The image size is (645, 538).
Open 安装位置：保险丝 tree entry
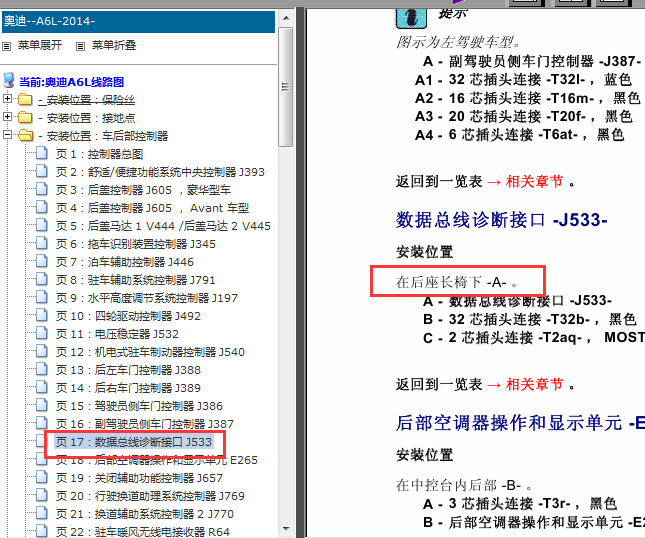pyautogui.click(x=87, y=100)
